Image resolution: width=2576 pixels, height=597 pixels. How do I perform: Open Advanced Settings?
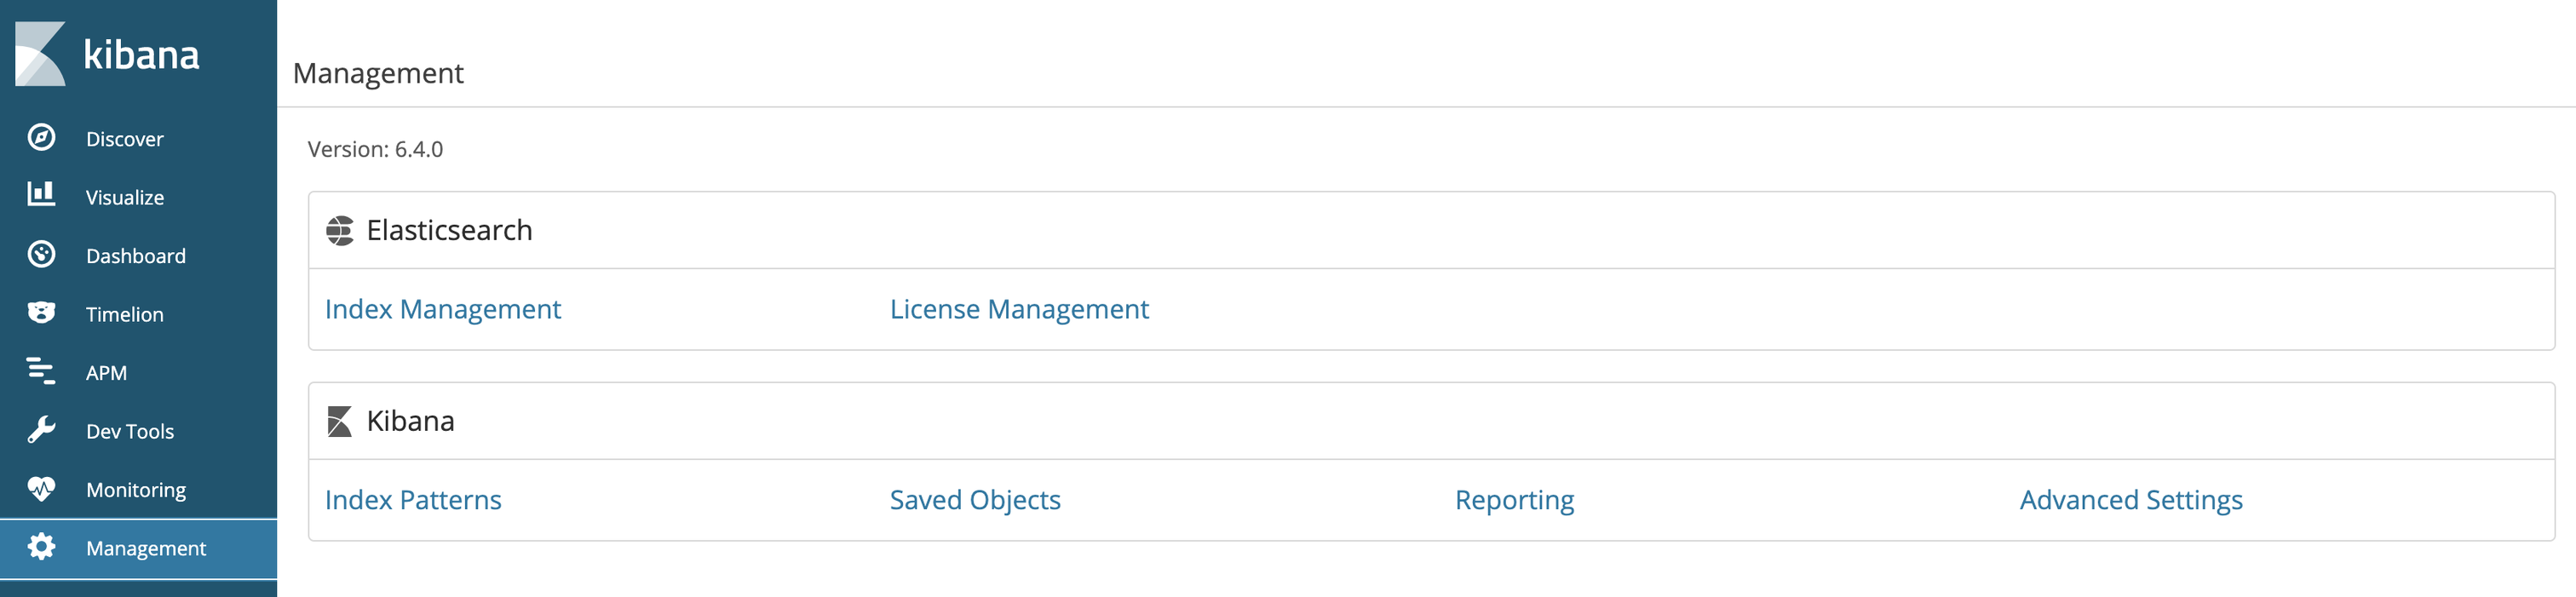click(2131, 501)
